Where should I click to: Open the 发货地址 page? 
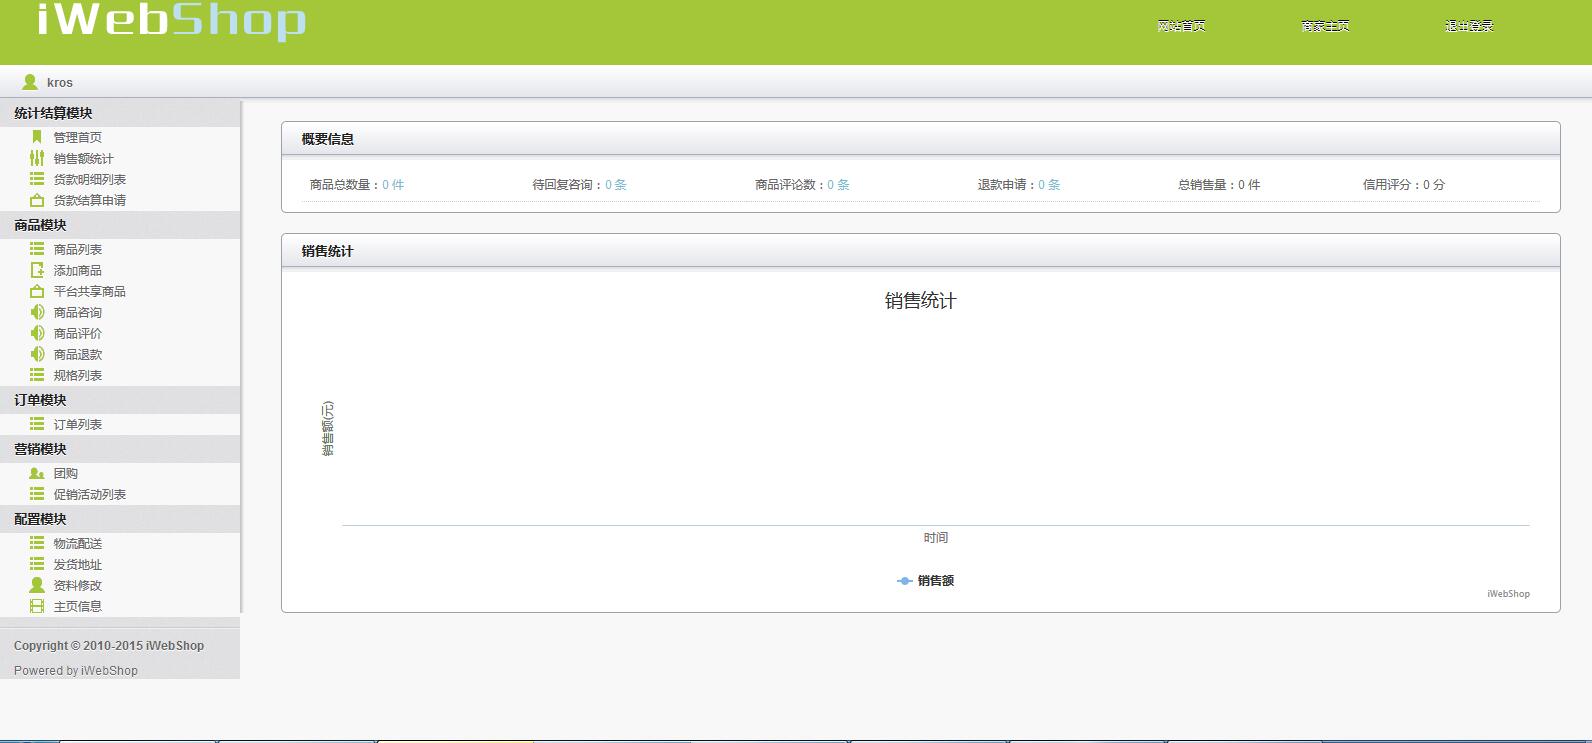tap(78, 564)
